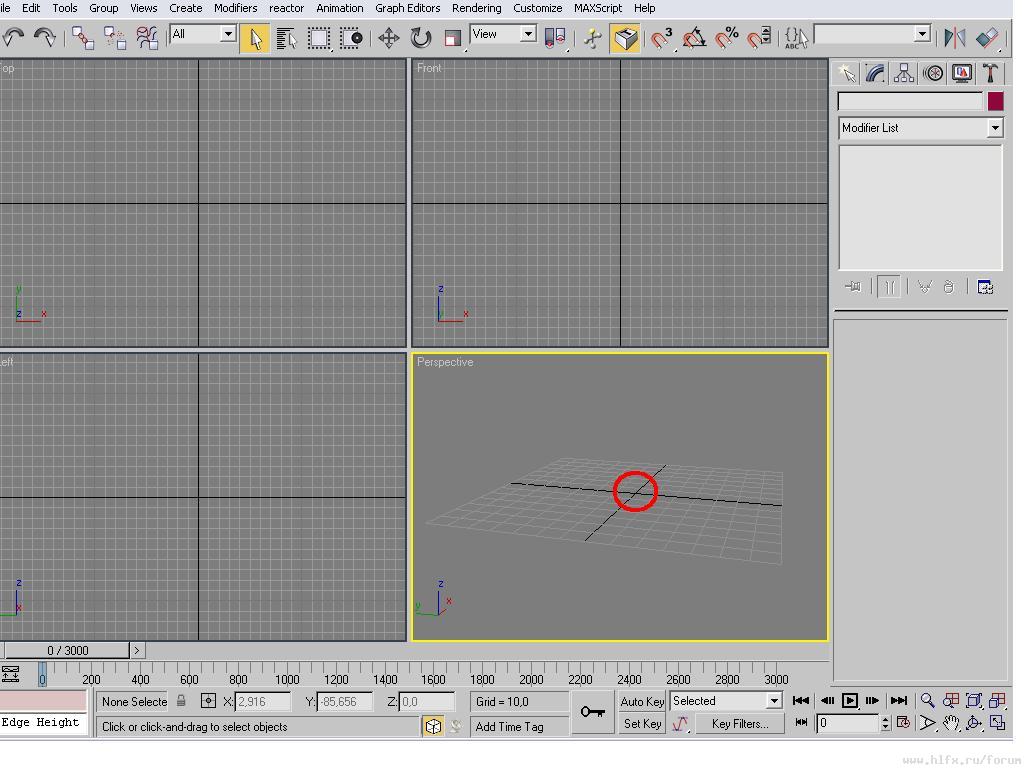Click the Key Filters button

tap(739, 724)
